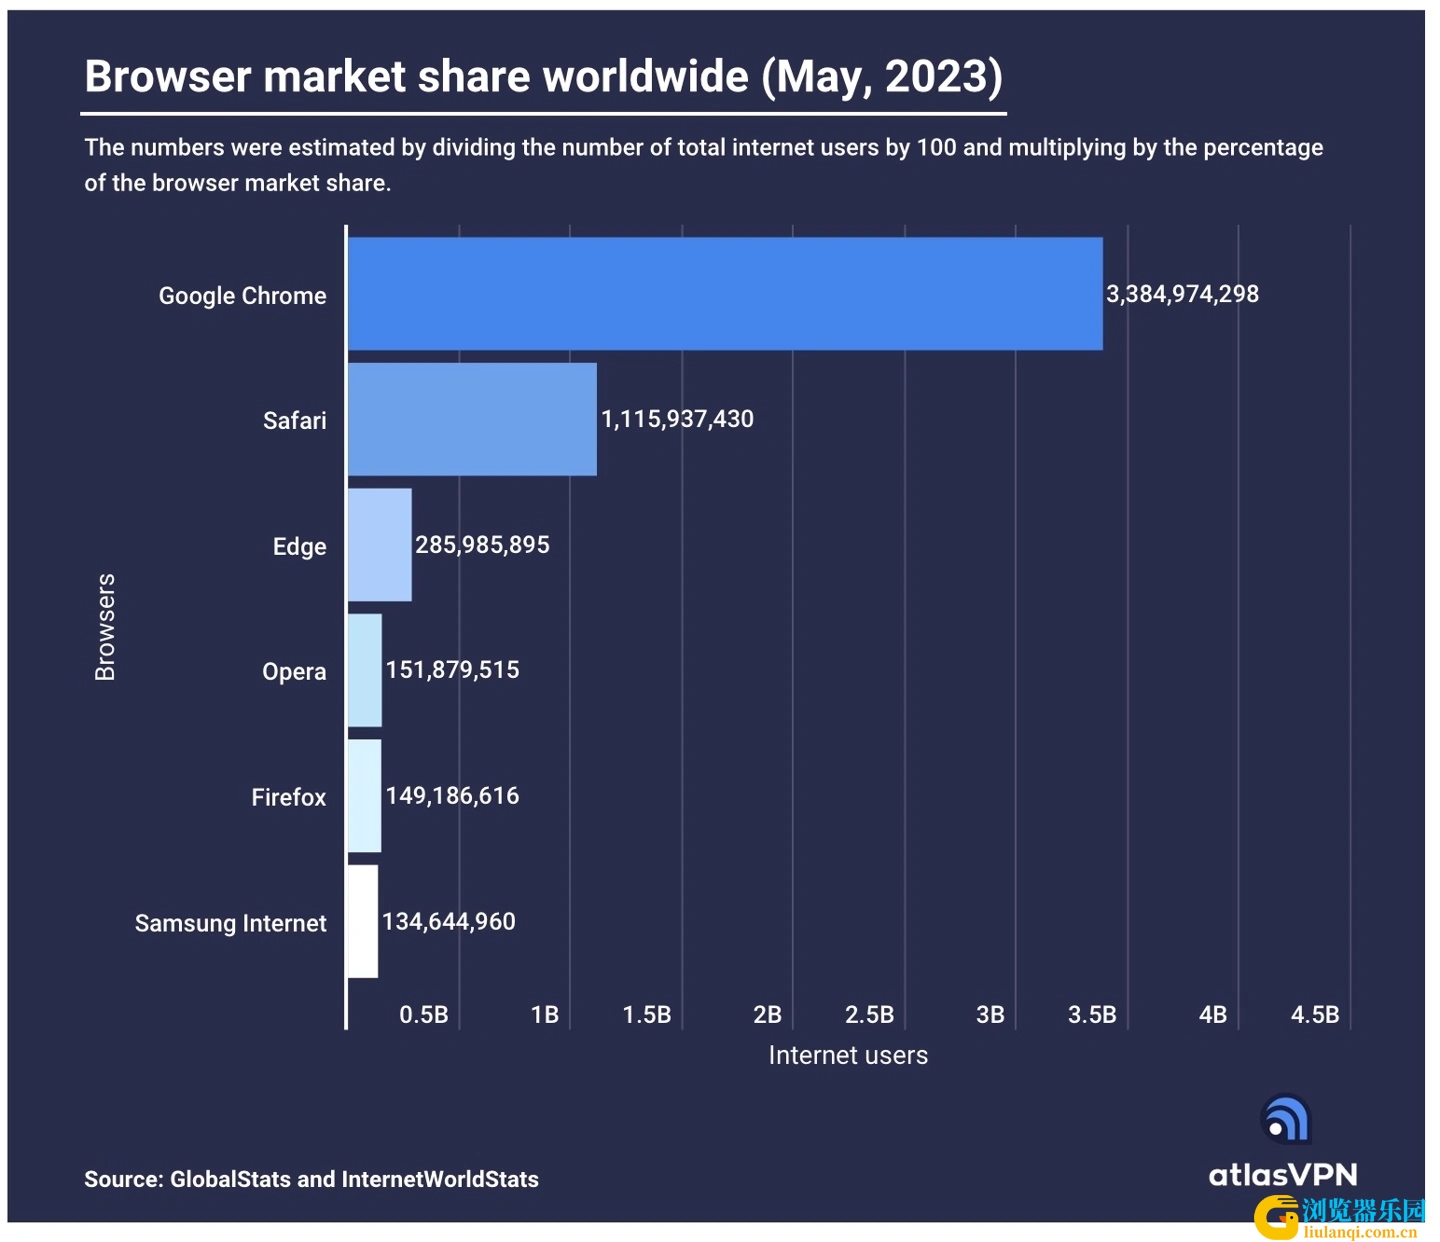The height and width of the screenshot is (1242, 1440).
Task: Click the '3B' tick label
Action: [x=990, y=1015]
